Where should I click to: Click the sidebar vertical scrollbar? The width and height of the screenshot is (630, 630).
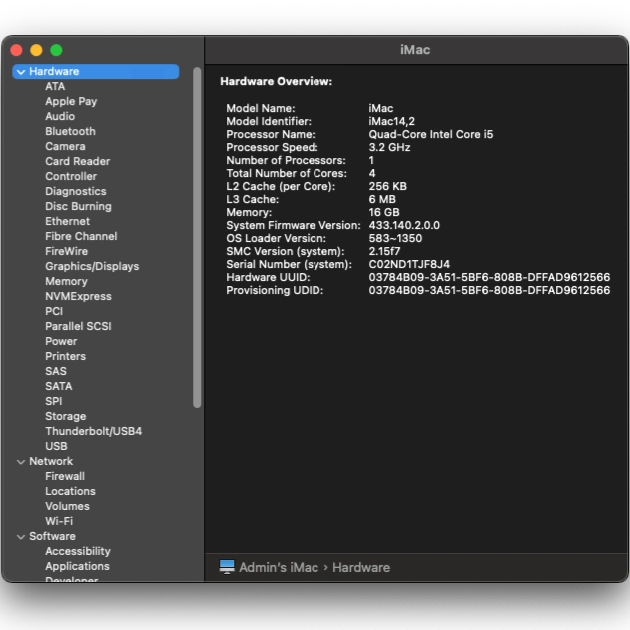(x=197, y=237)
